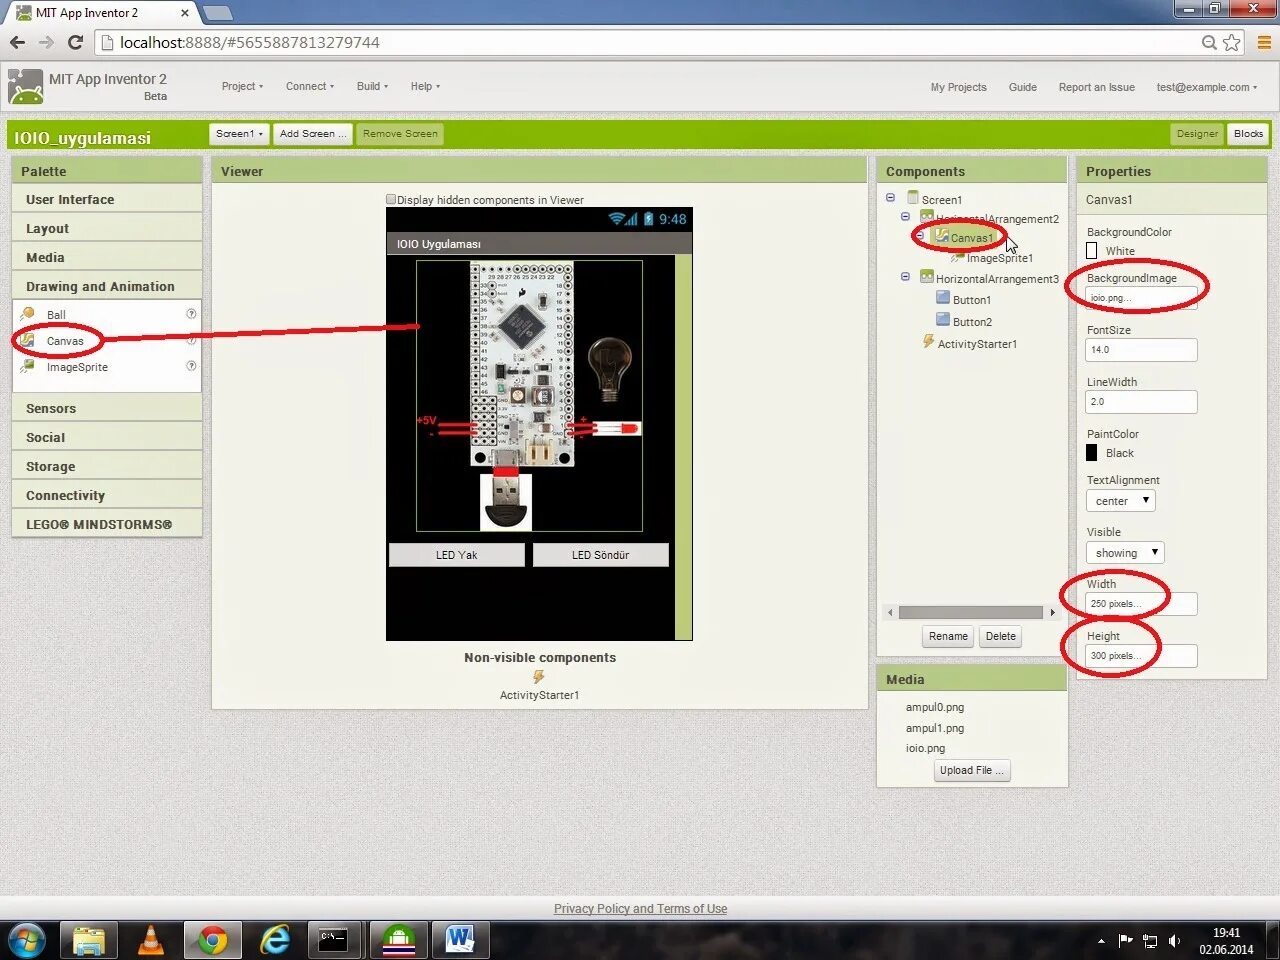
Task: Click LED Söndür button in Viewer
Action: pyautogui.click(x=600, y=555)
